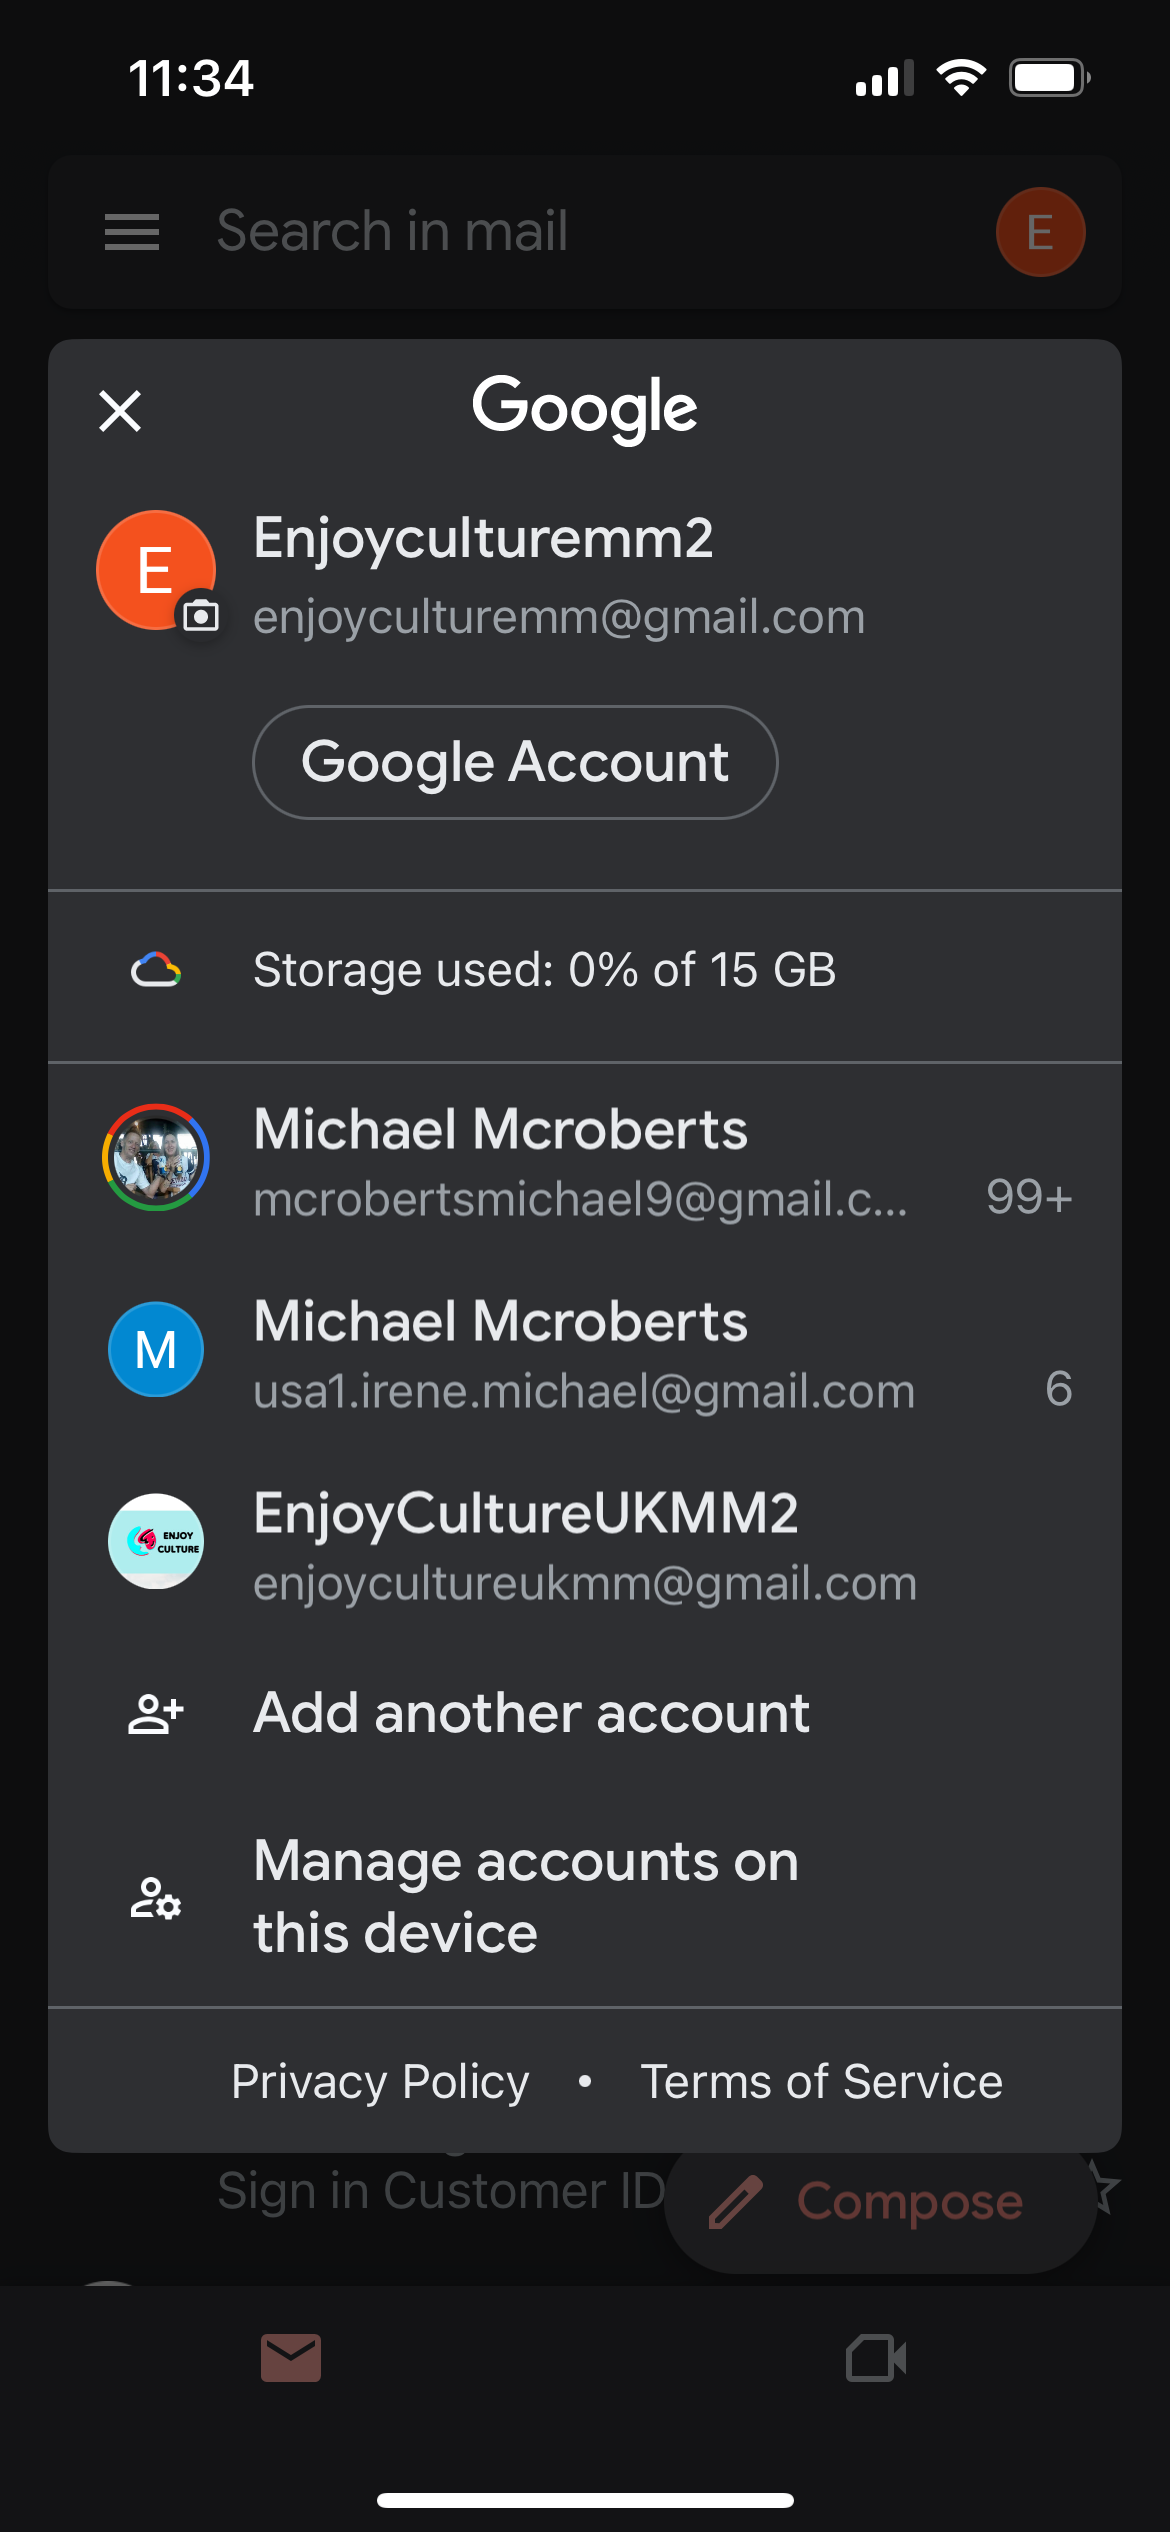
Task: Open the Meet video tab at bottom
Action: (877, 2358)
